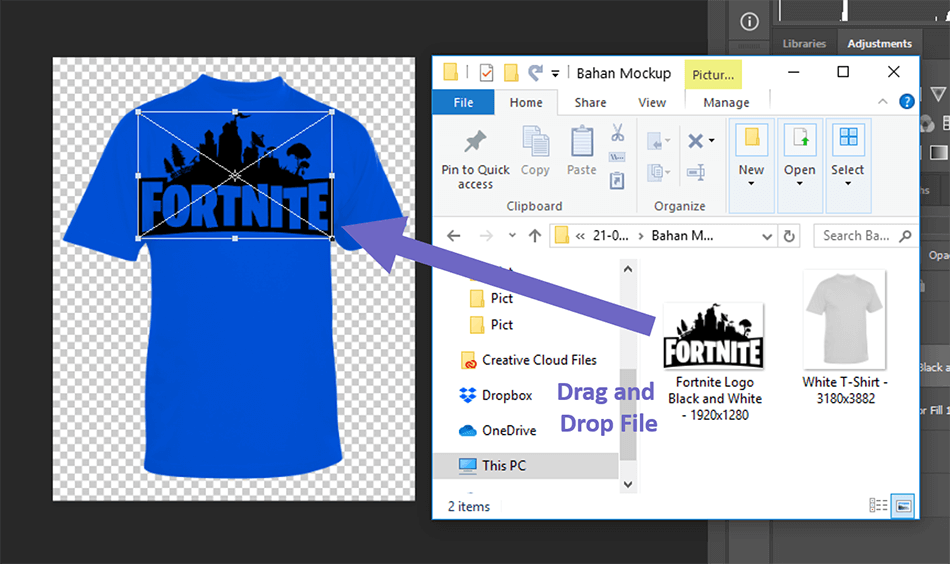950x564 pixels.
Task: Click the center reference point of transform
Action: point(235,176)
